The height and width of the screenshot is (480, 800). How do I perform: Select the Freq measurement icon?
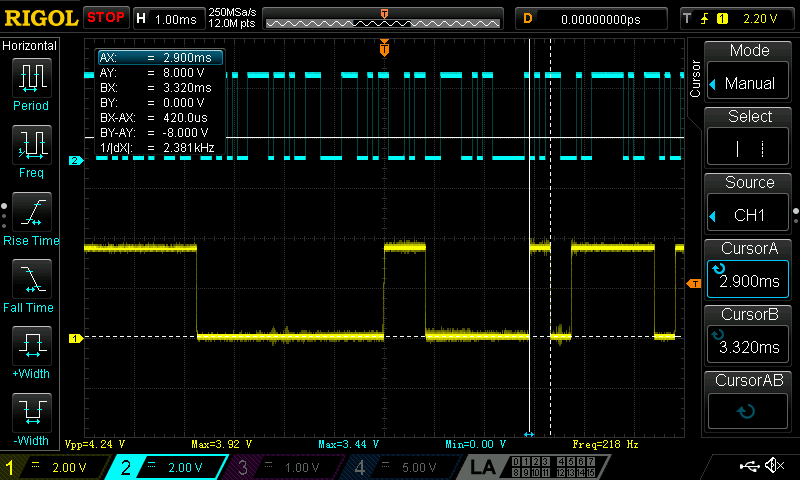(30, 144)
